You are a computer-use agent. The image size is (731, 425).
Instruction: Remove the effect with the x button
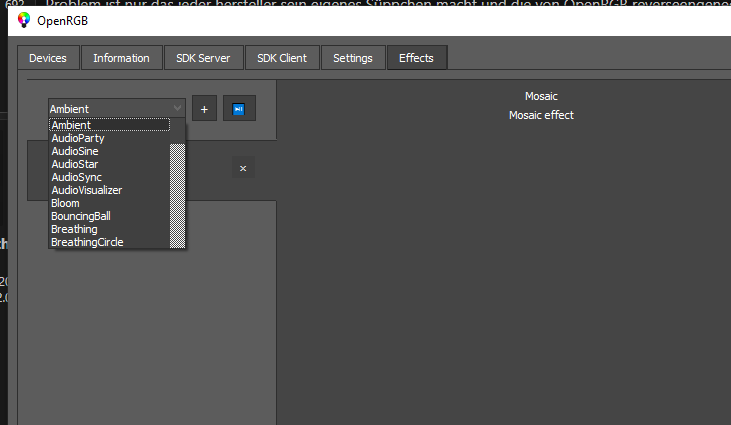(243, 168)
